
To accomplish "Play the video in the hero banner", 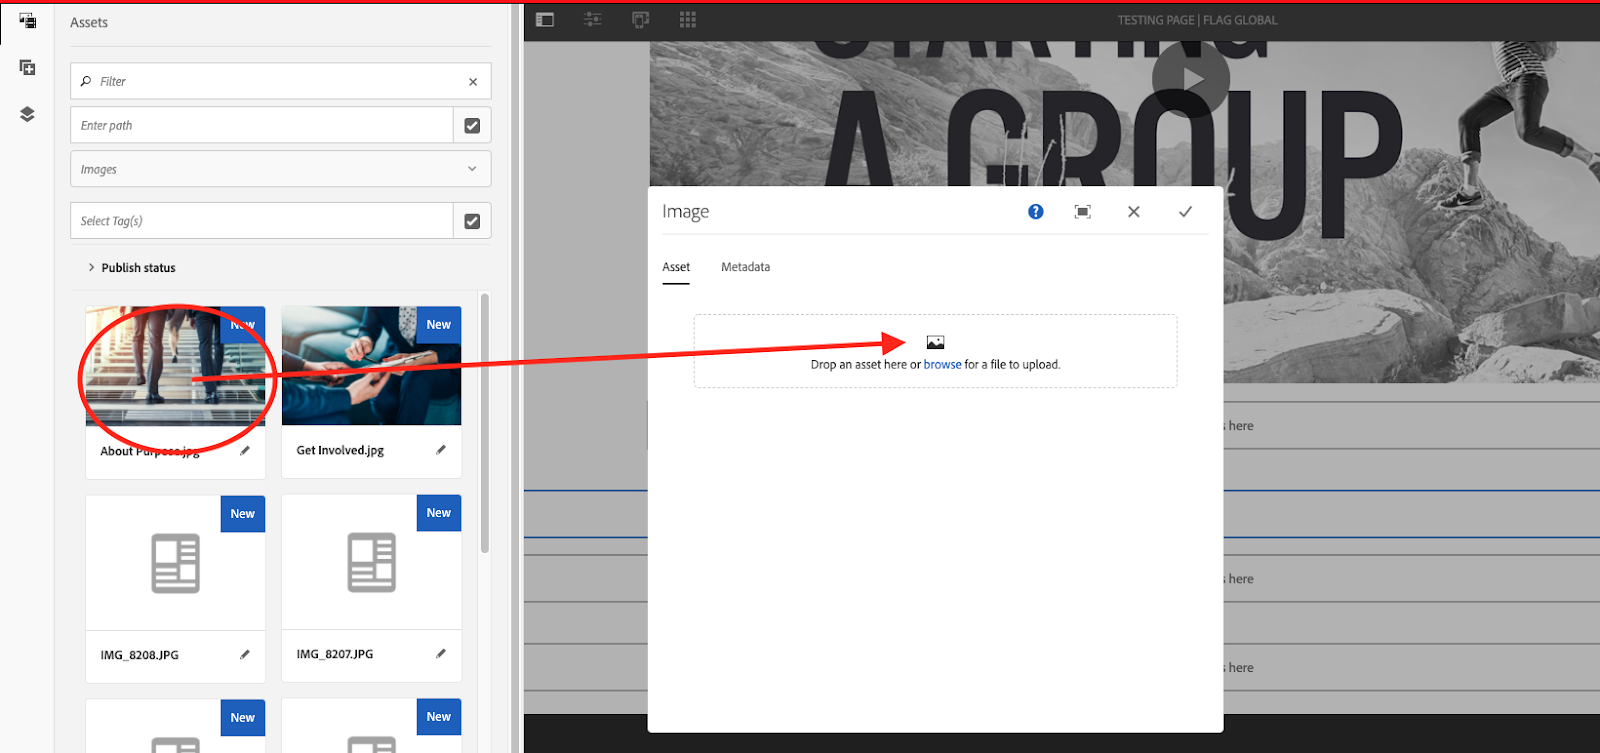I will pos(1191,79).
